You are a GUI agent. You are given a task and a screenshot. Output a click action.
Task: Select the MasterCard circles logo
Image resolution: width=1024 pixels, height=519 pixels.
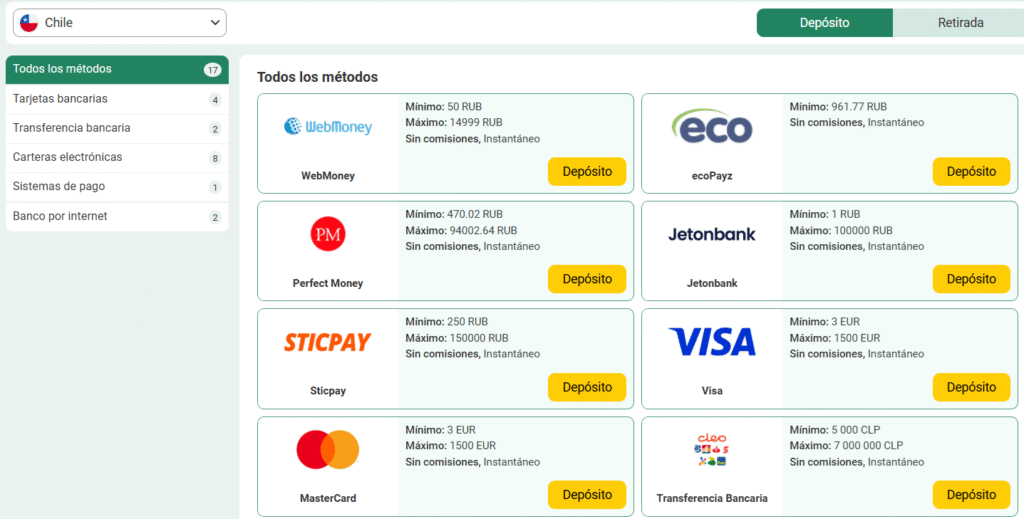tap(328, 450)
